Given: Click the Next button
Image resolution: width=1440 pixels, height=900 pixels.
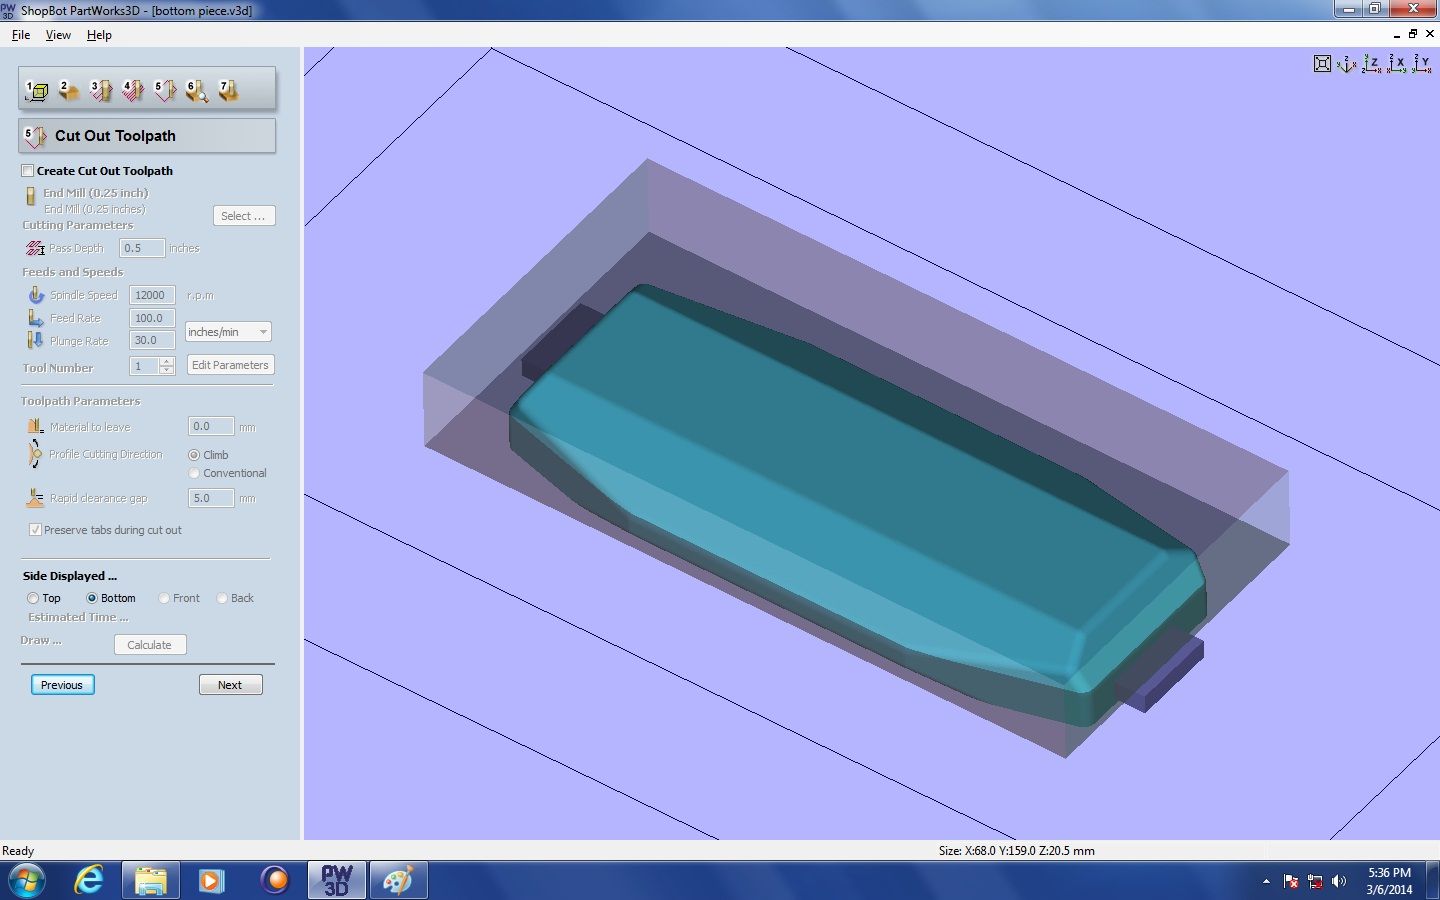Looking at the screenshot, I should coord(230,685).
